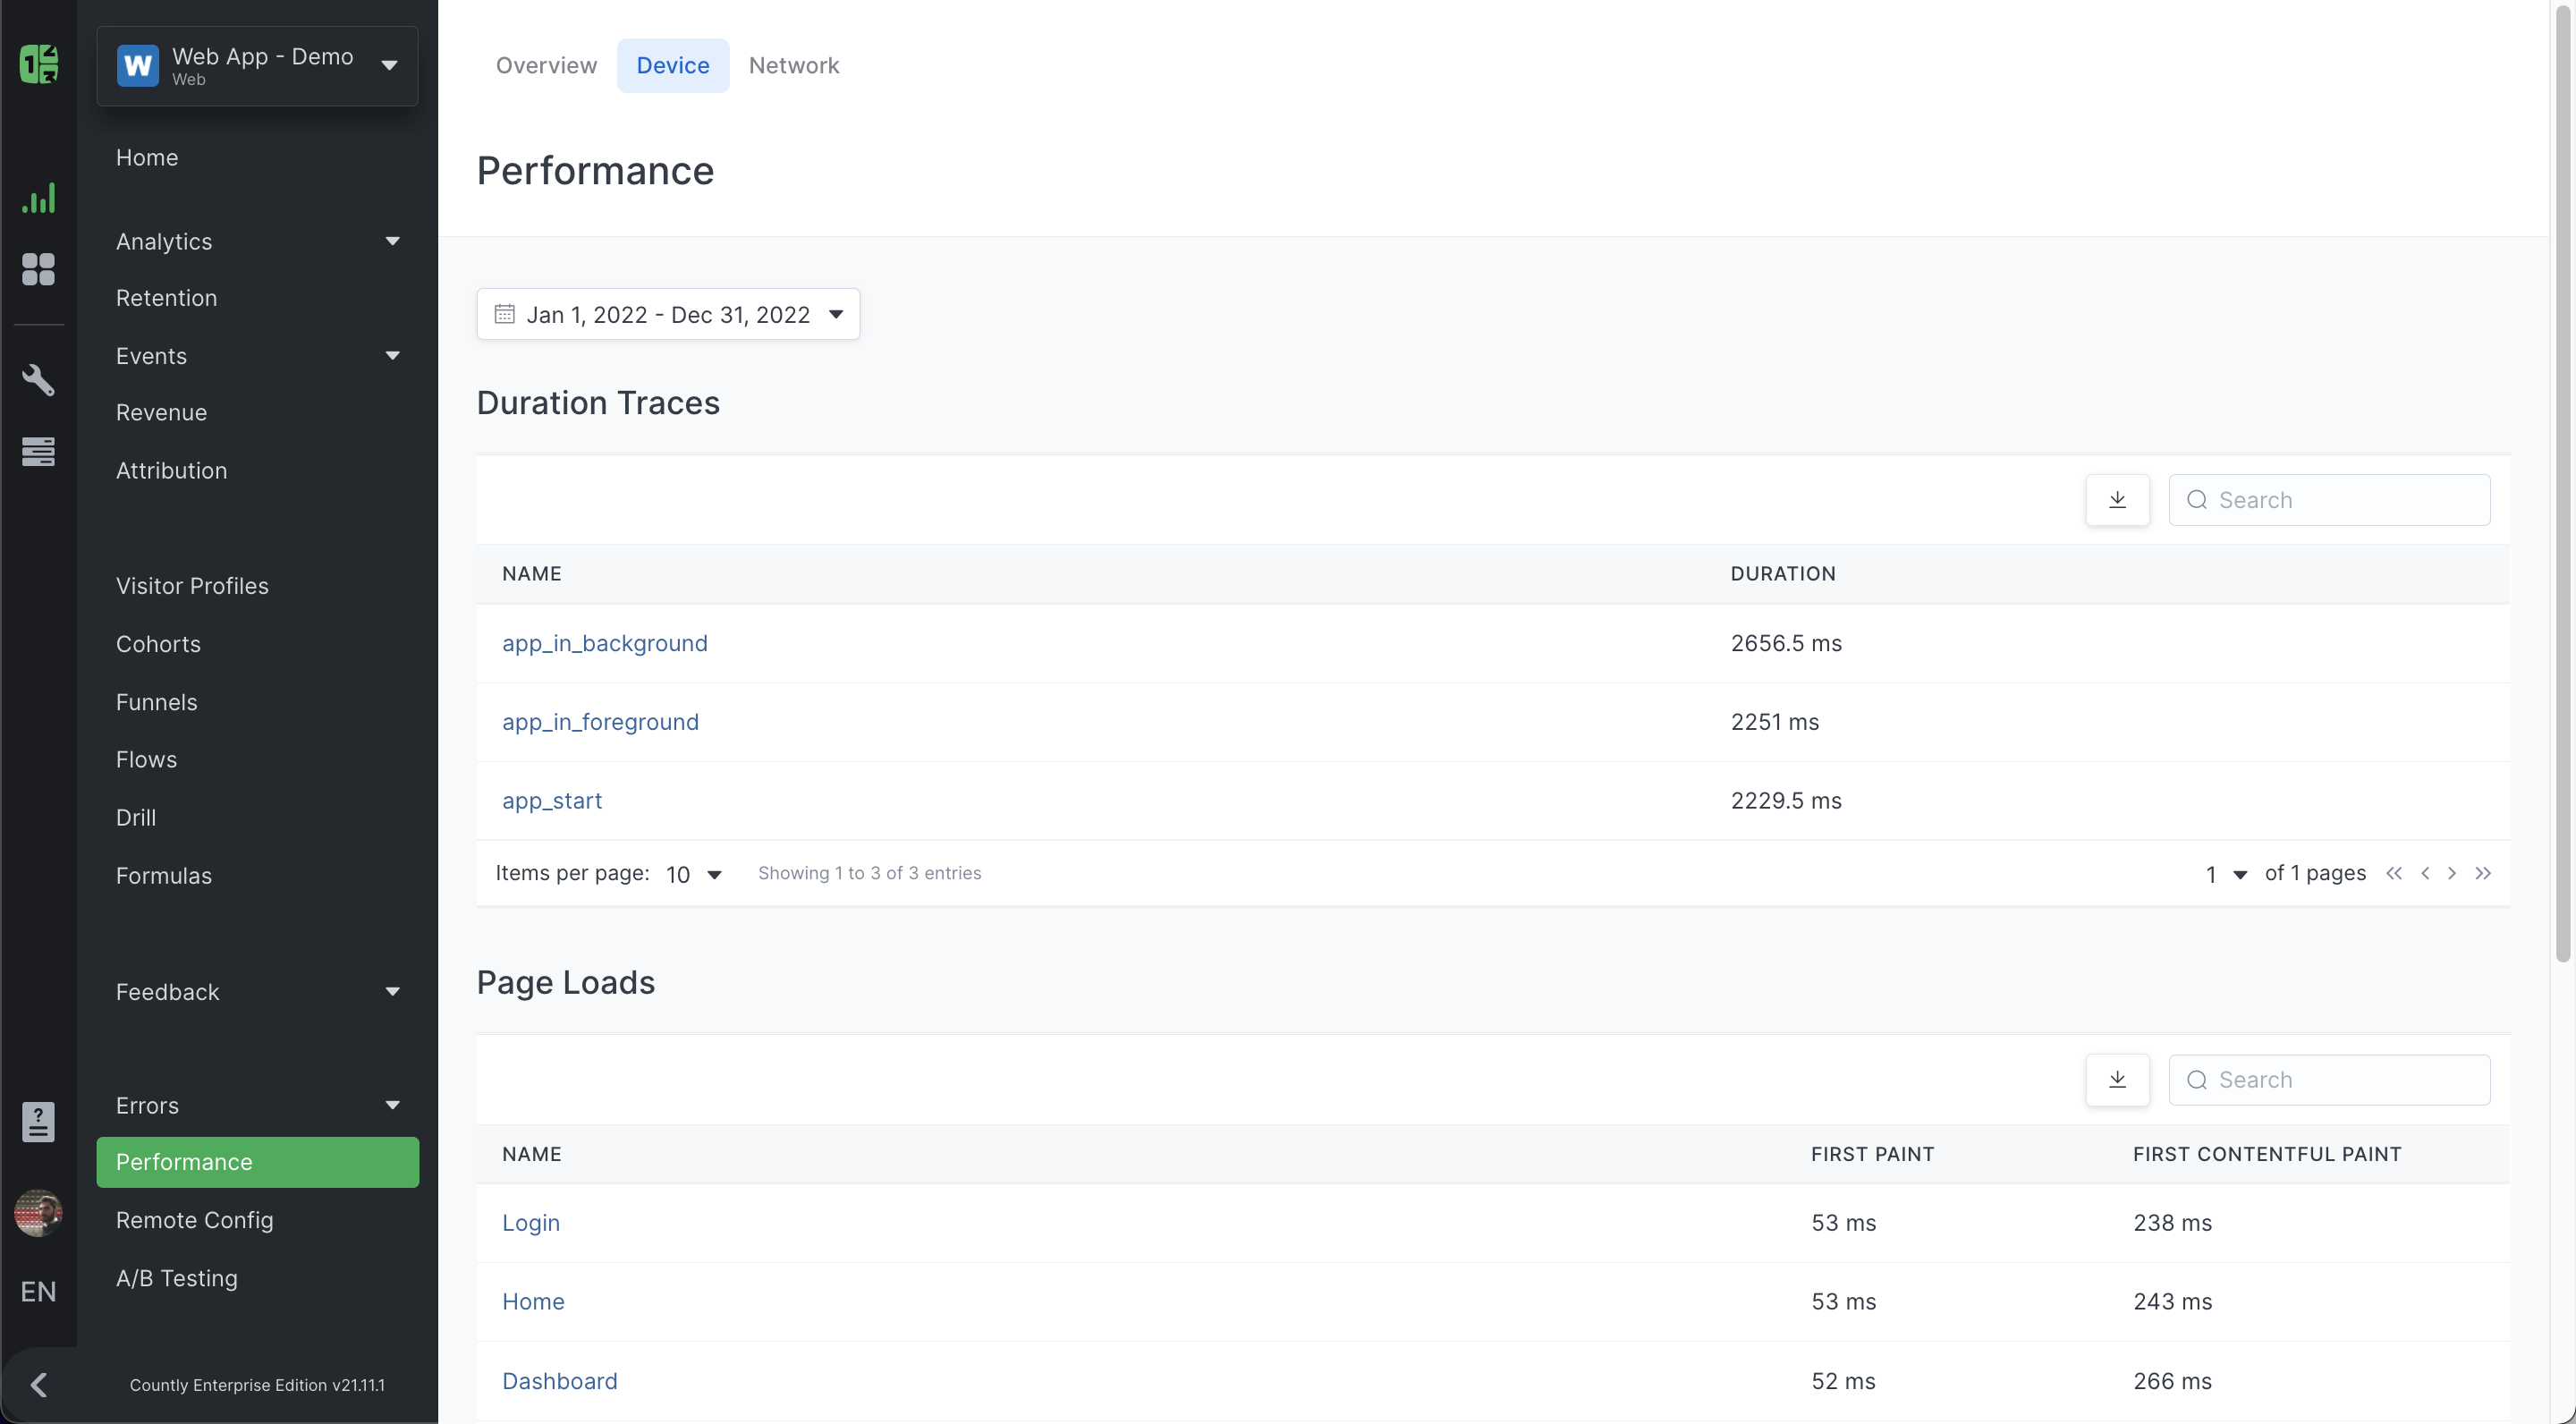
Task: Switch to the Overview tab
Action: click(x=546, y=66)
